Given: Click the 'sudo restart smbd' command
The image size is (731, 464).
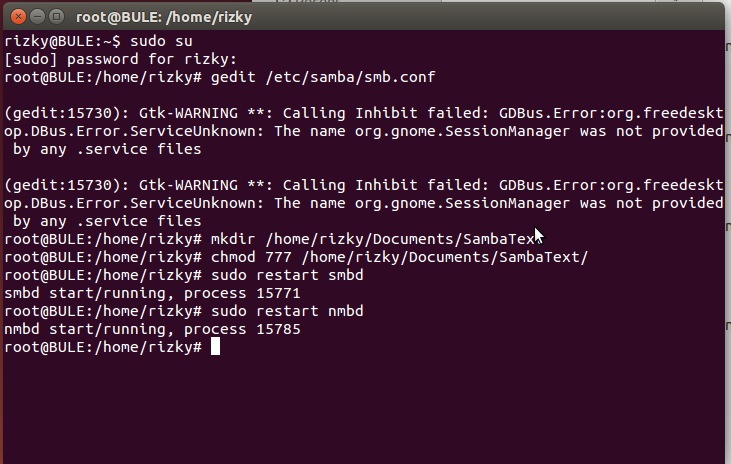Looking at the screenshot, I should 287,275.
